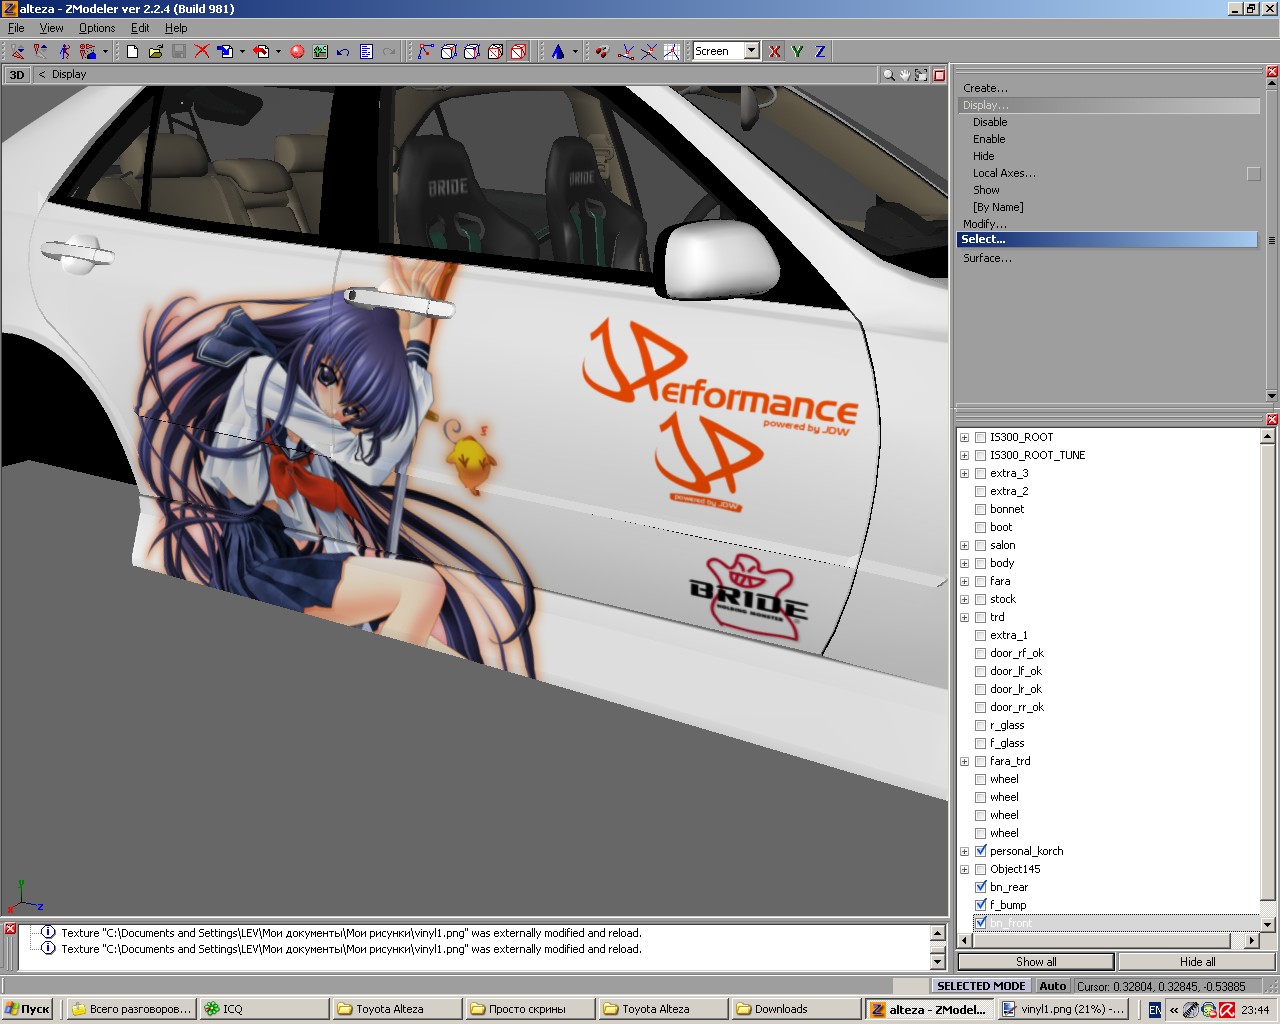Viewport: 1280px width, 1024px height.
Task: Click the viewport zoom extents icon
Action: pyautogui.click(x=921, y=75)
